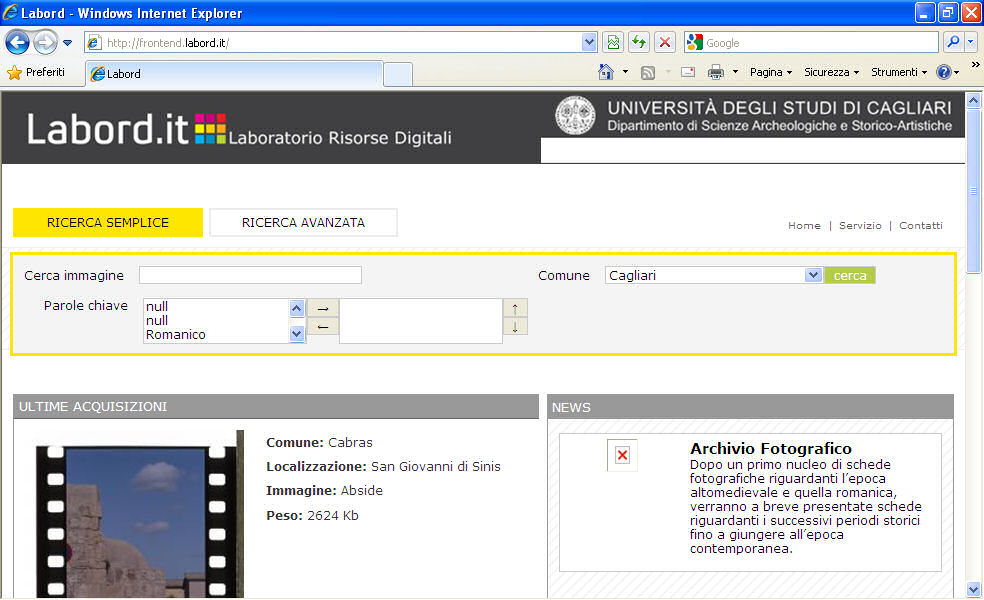Move selected keyword up with up arrow
Image resolution: width=984 pixels, height=600 pixels.
coord(515,308)
